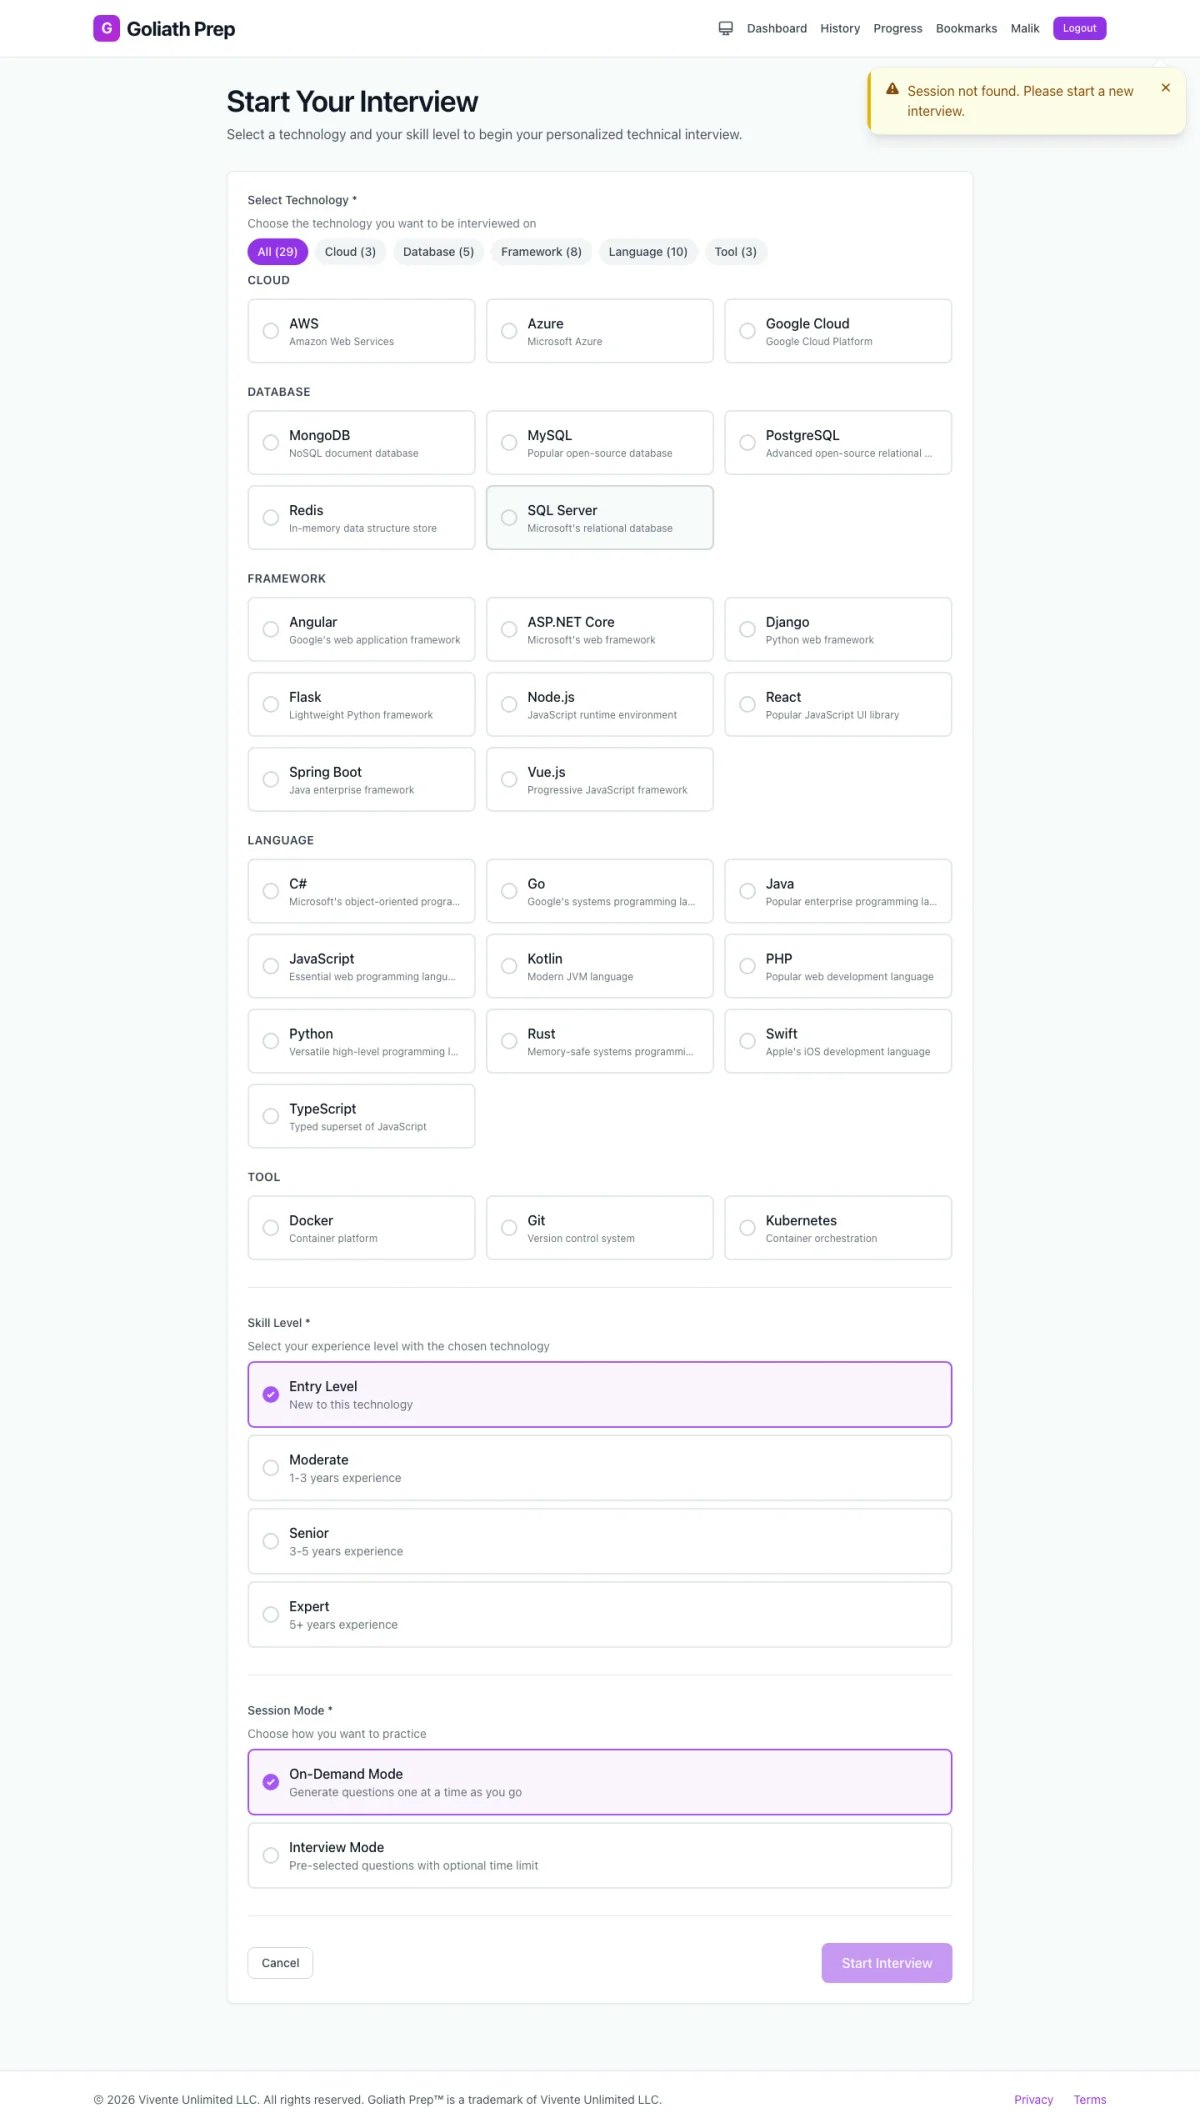Open the History page
Viewport: 1200px width, 2128px height.
[840, 28]
